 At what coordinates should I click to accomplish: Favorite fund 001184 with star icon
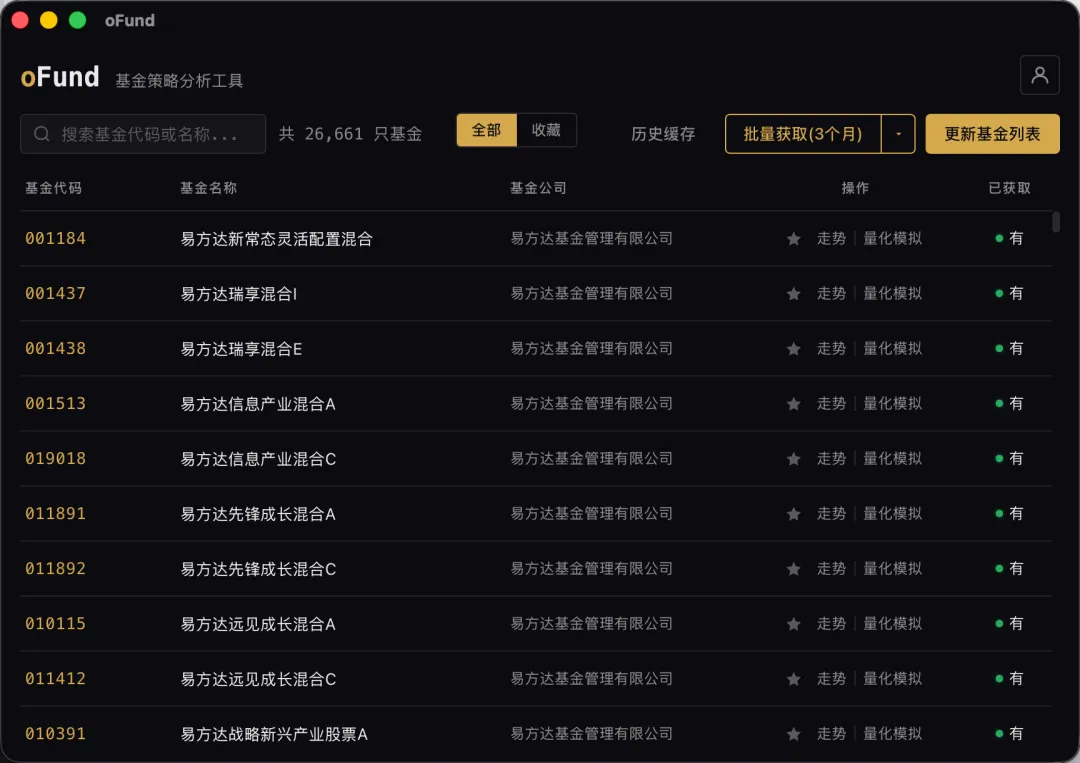click(x=793, y=239)
